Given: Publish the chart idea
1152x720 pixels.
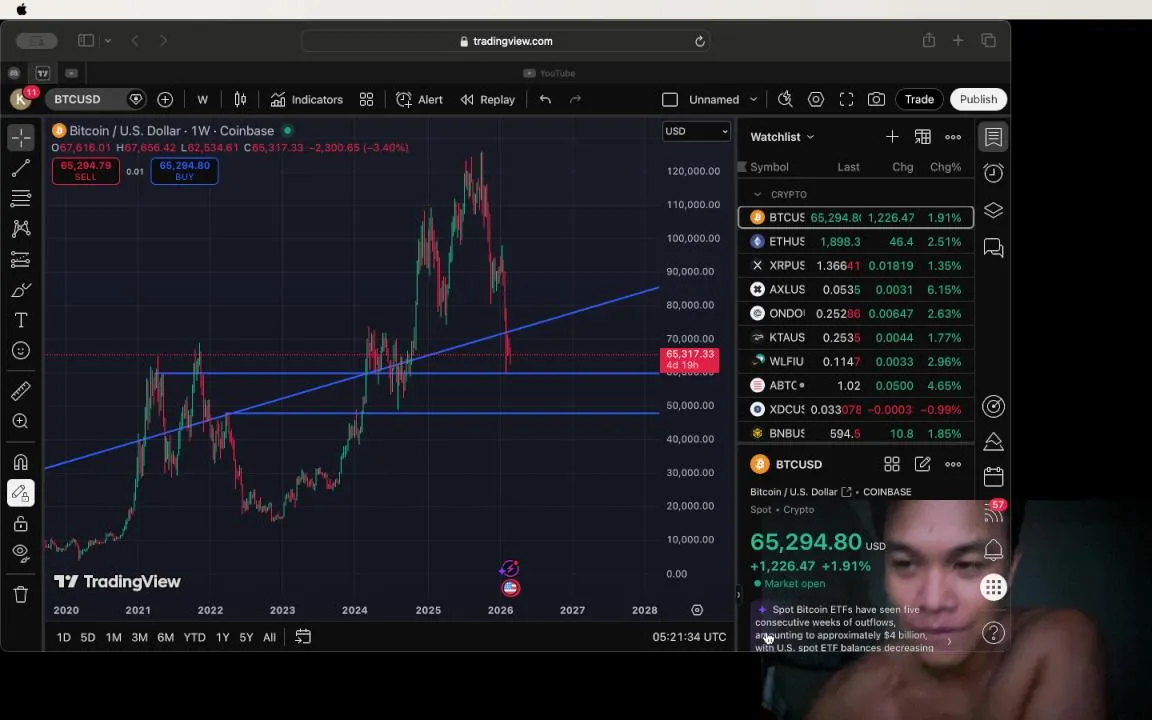Looking at the screenshot, I should pyautogui.click(x=978, y=99).
